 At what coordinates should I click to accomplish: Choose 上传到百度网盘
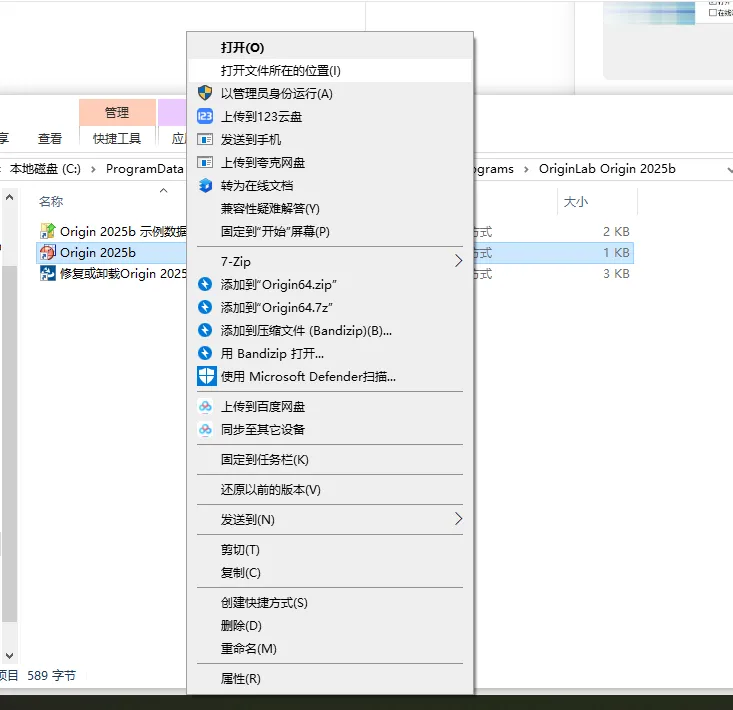point(330,406)
